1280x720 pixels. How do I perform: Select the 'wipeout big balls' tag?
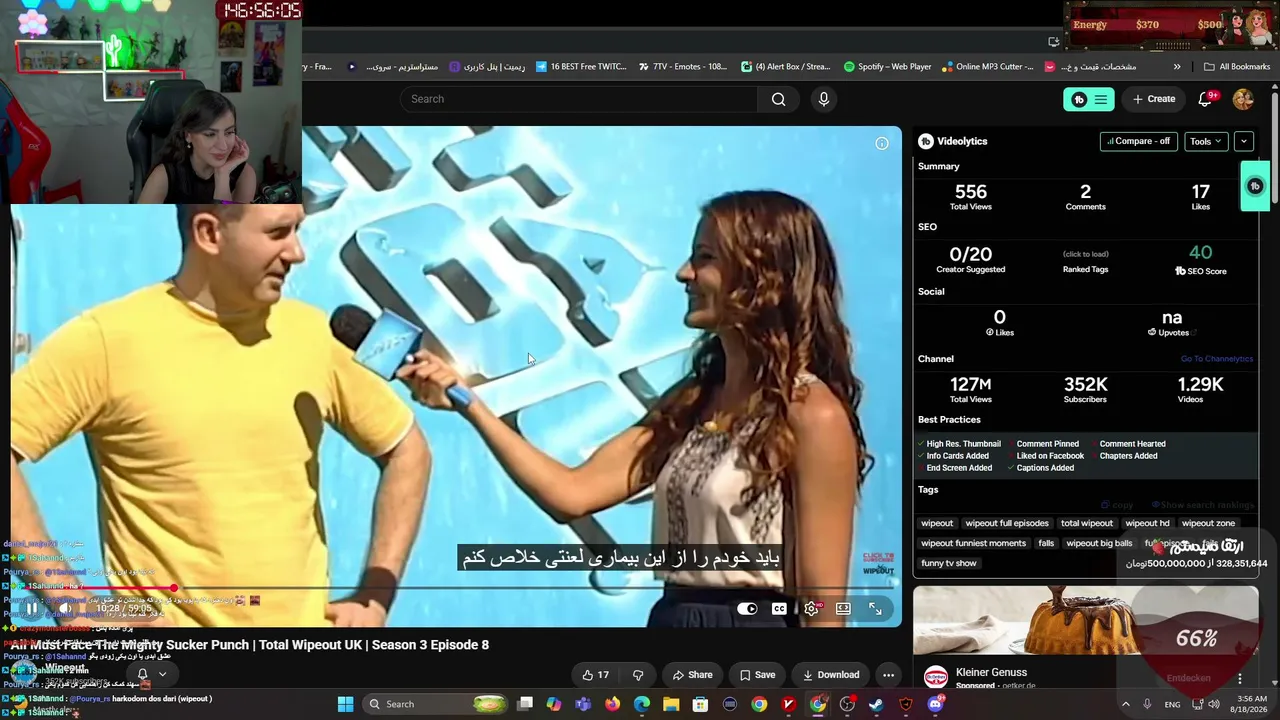(x=1099, y=543)
